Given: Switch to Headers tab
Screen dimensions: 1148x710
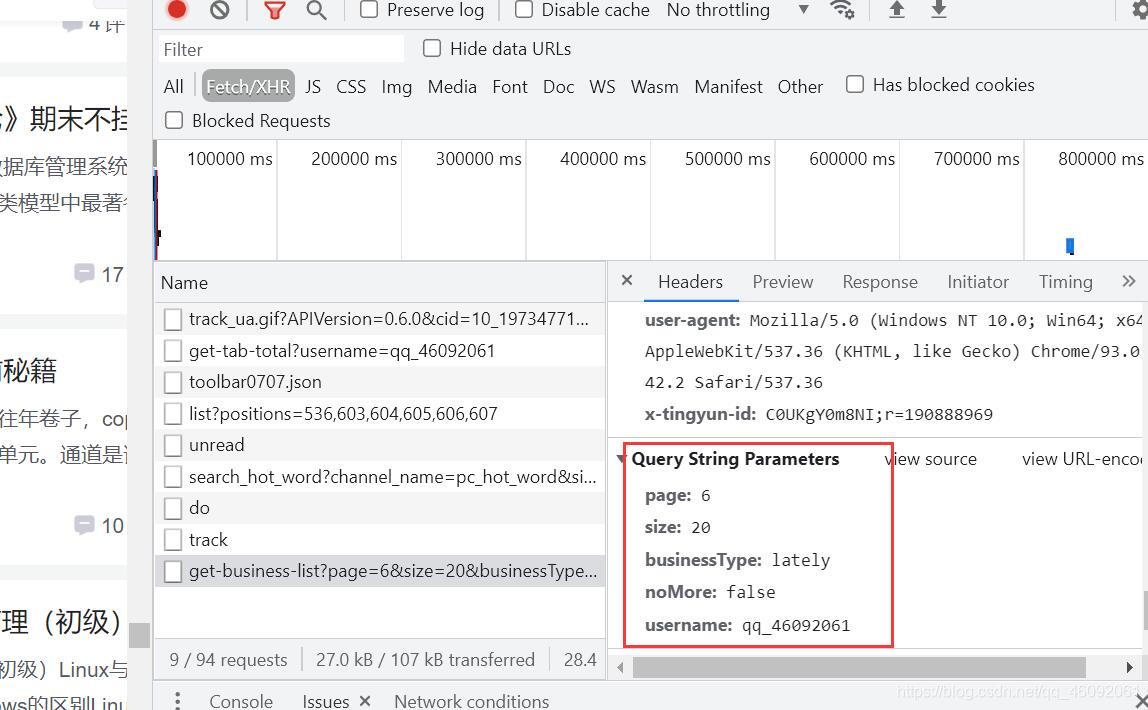Looking at the screenshot, I should tap(690, 282).
